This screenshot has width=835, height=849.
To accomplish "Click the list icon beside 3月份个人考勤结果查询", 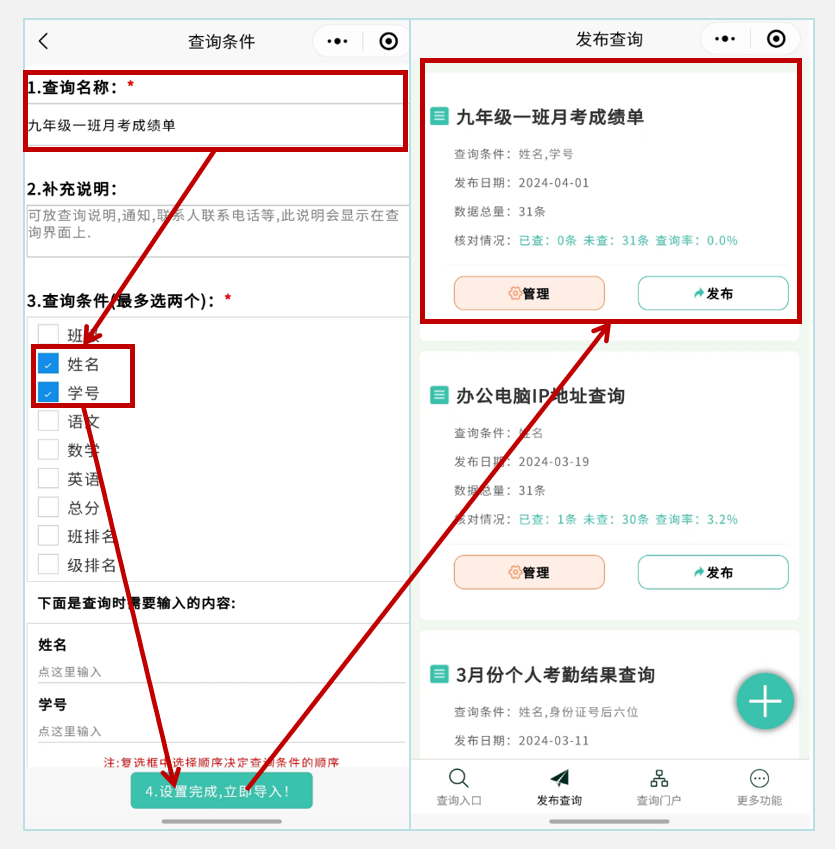I will (439, 674).
